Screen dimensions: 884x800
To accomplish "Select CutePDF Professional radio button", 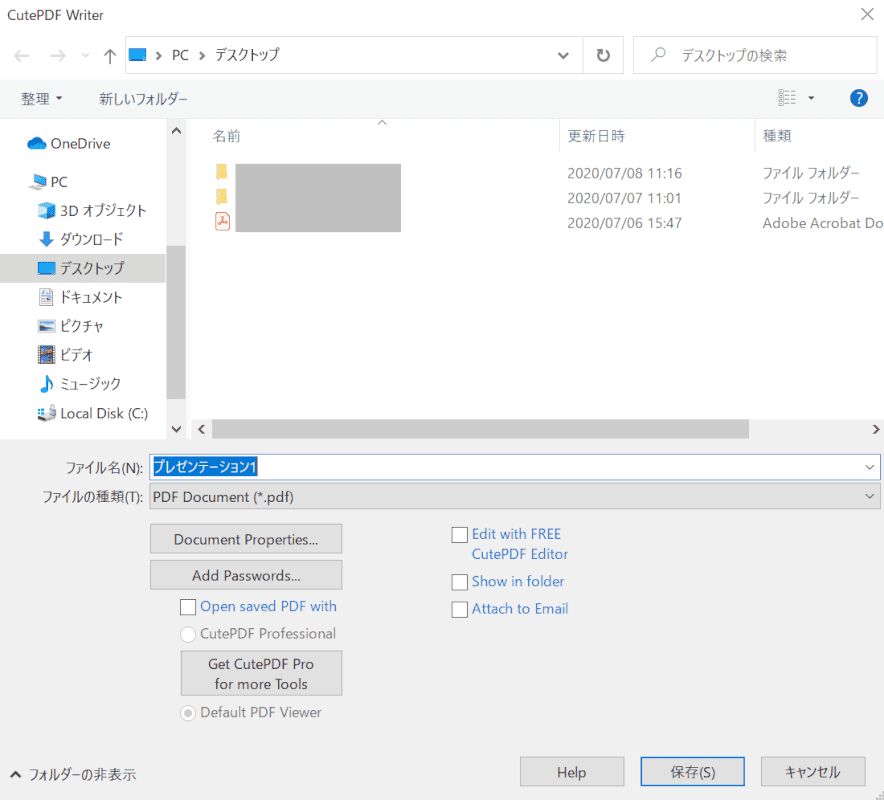I will [x=188, y=634].
